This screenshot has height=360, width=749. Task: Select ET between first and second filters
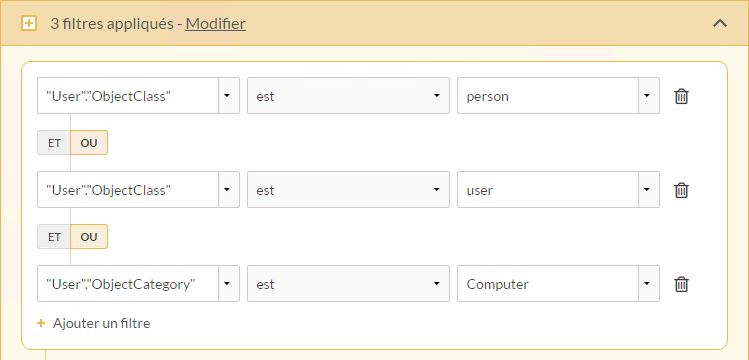coord(54,143)
